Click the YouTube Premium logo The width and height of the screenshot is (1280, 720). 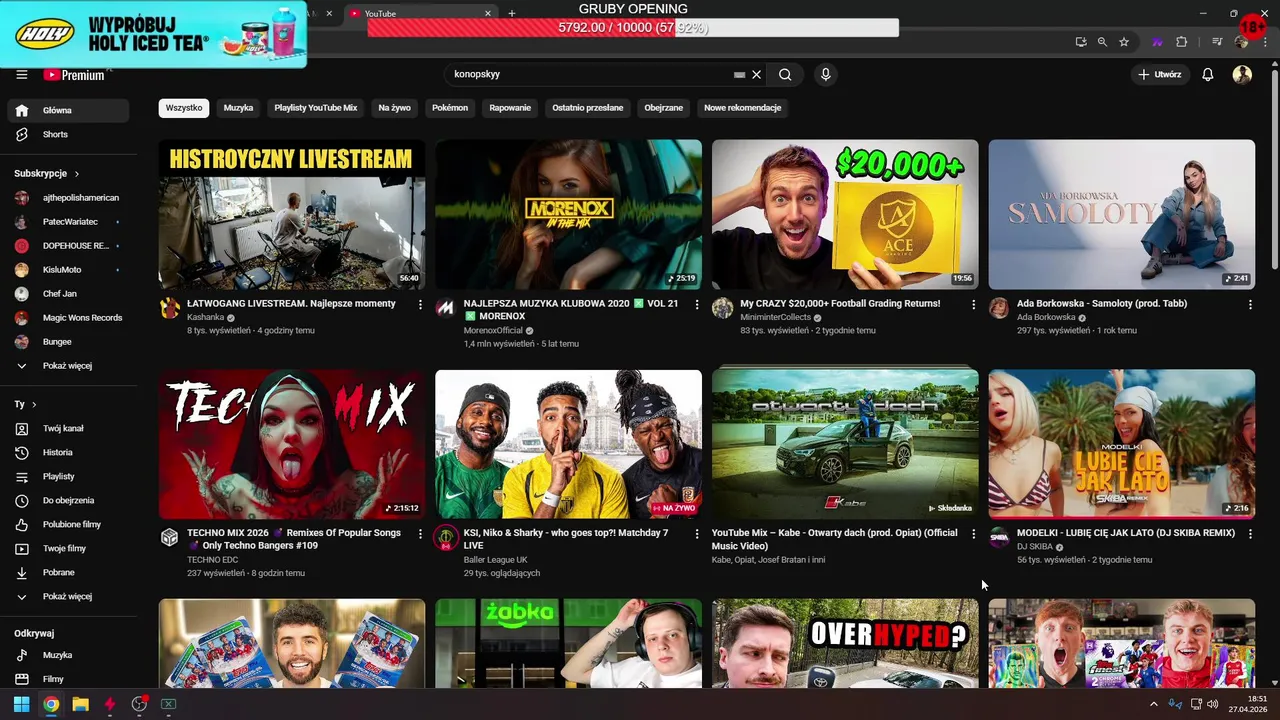(x=73, y=75)
